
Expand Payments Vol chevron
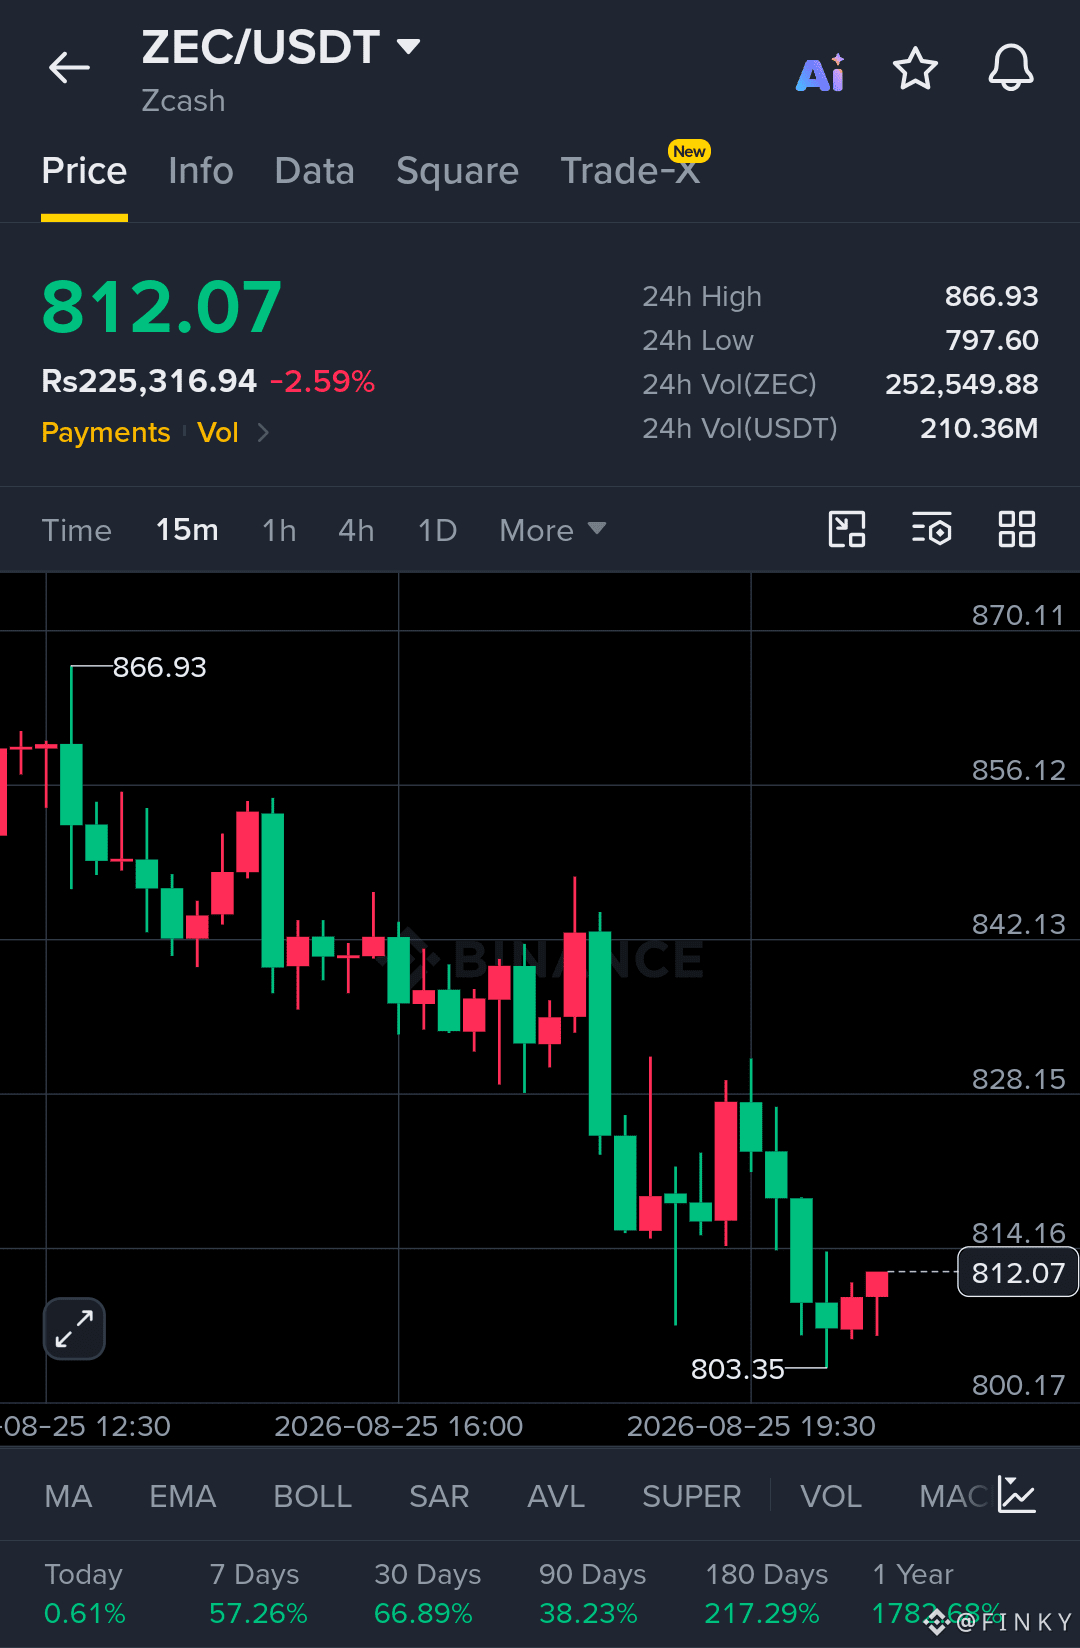pyautogui.click(x=263, y=432)
